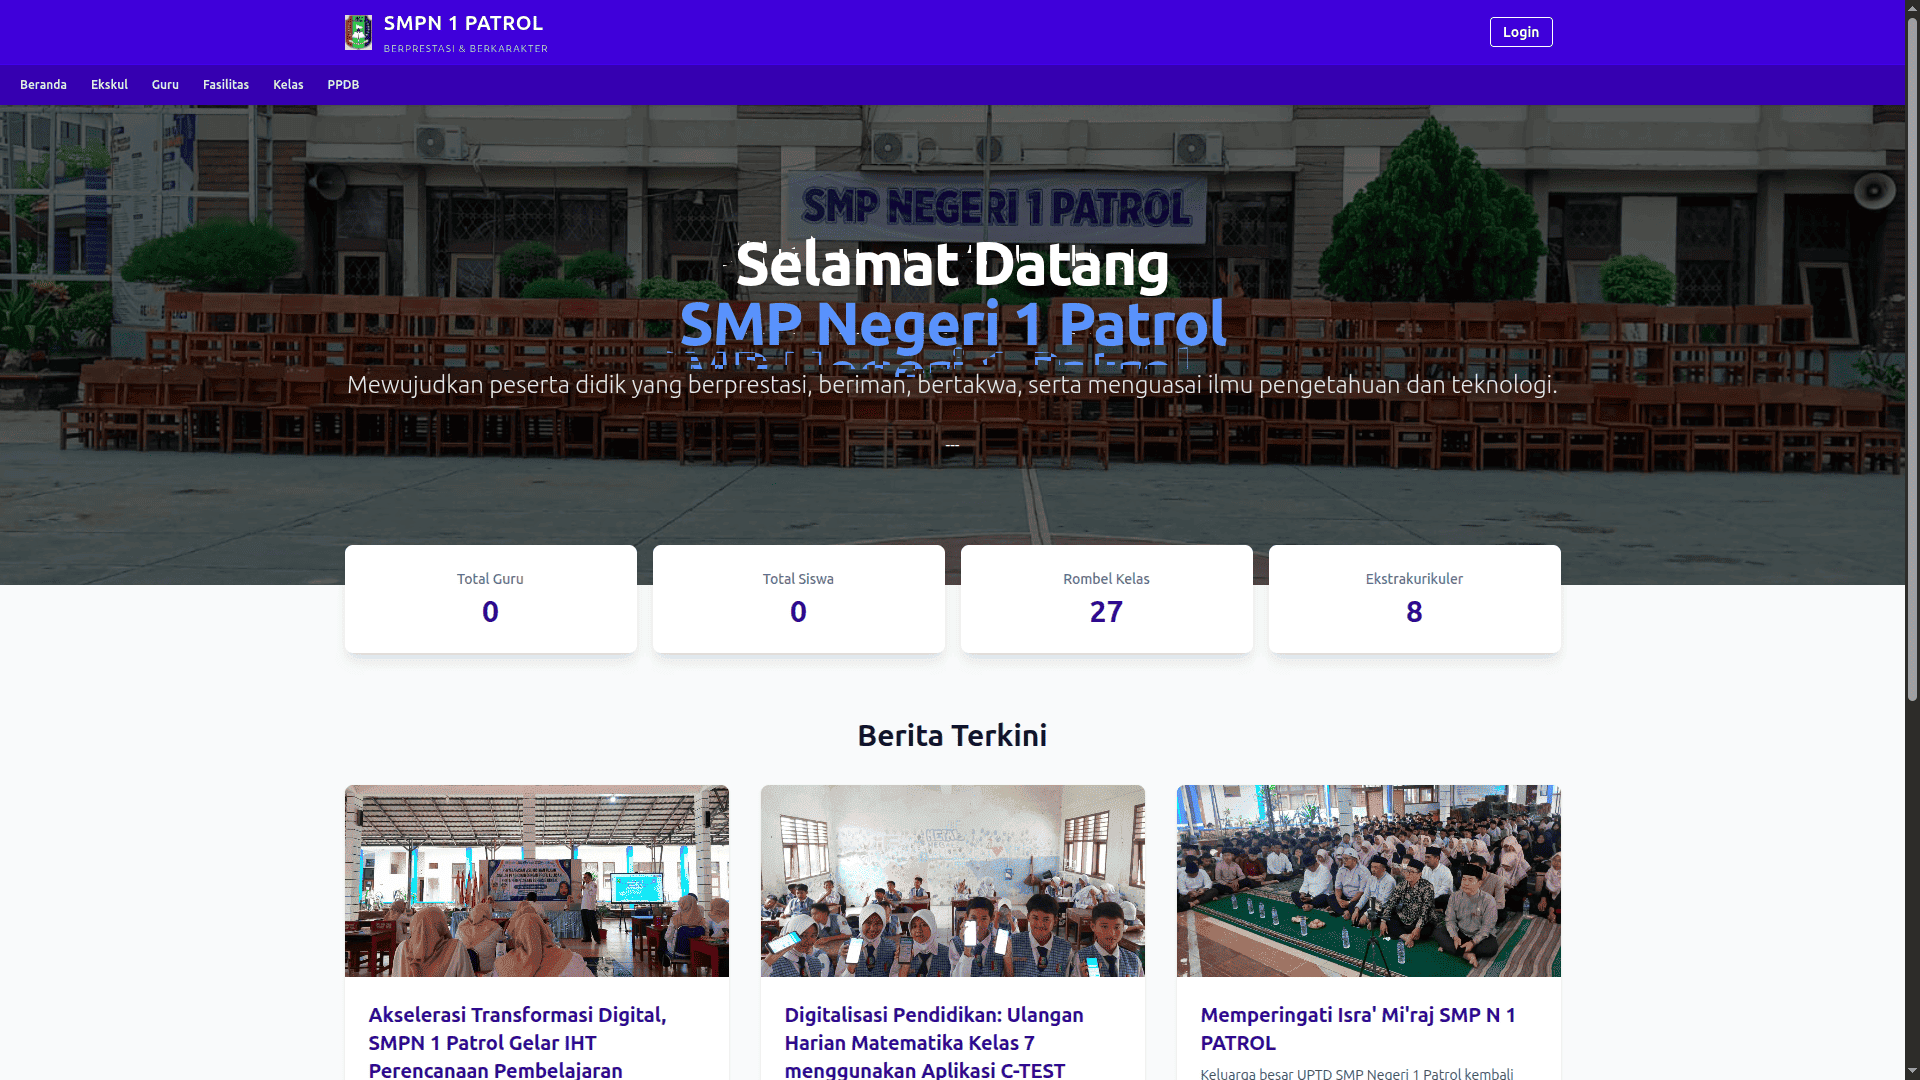Select the Total Siswa statistic card
This screenshot has height=1080, width=1920.
coord(799,599)
